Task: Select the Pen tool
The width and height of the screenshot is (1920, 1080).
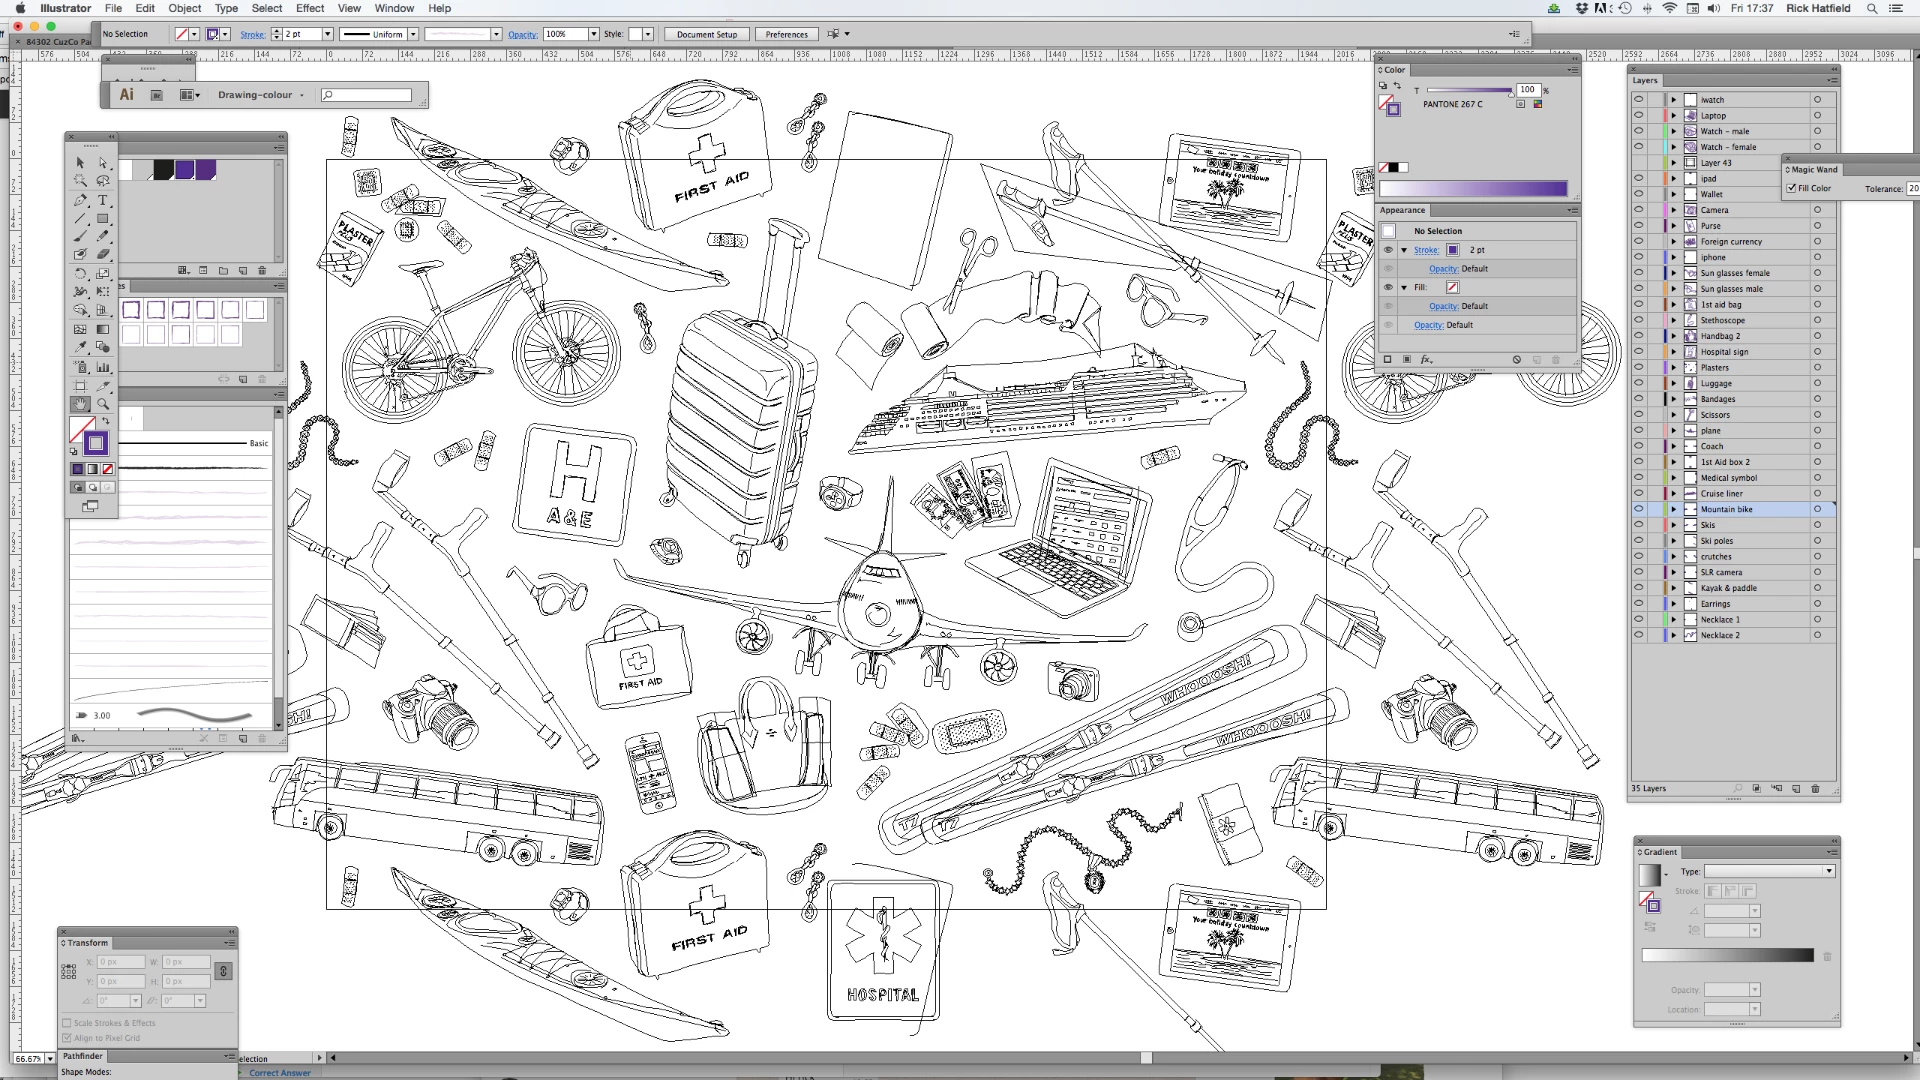Action: [x=80, y=200]
